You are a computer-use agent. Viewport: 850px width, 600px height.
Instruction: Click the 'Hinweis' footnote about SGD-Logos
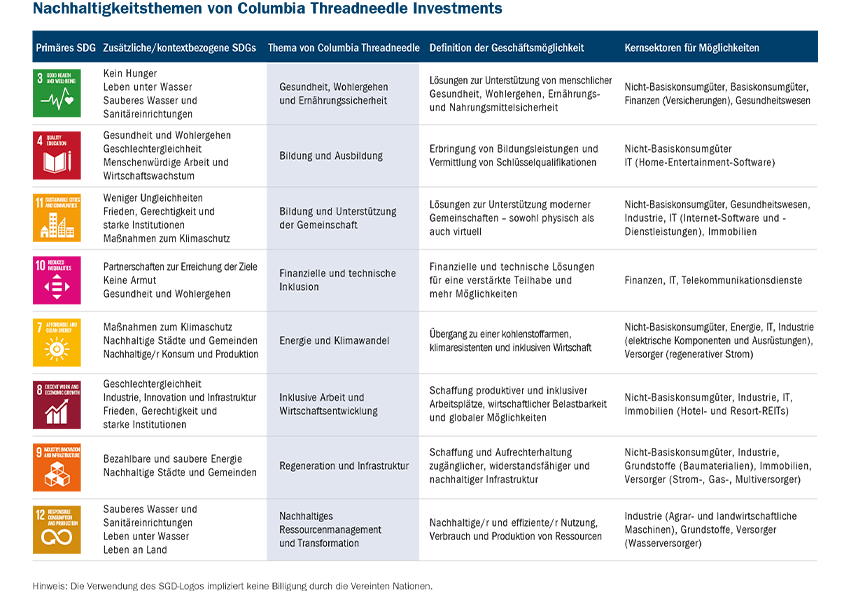233,586
